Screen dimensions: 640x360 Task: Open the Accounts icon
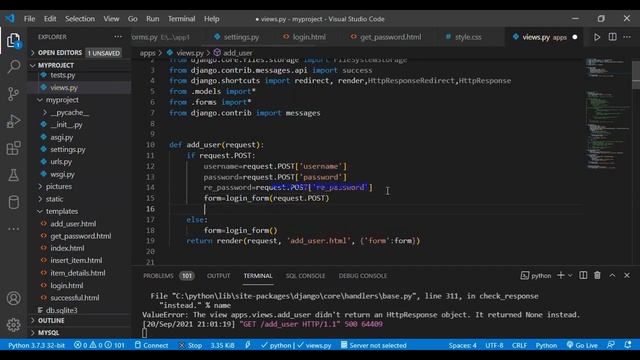coord(13,298)
